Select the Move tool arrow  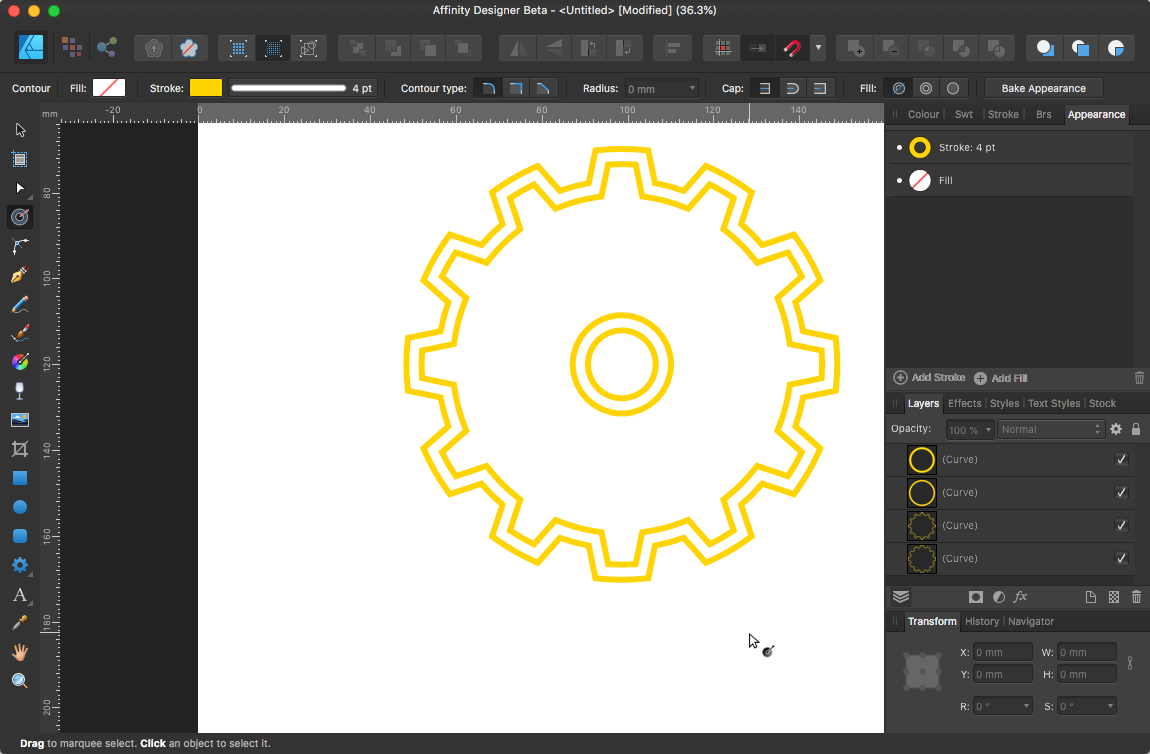point(20,130)
